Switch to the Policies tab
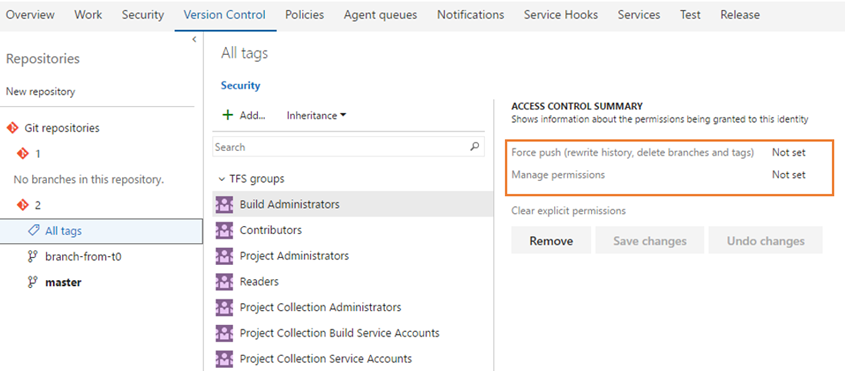Image resolution: width=845 pixels, height=371 pixels. [x=304, y=15]
